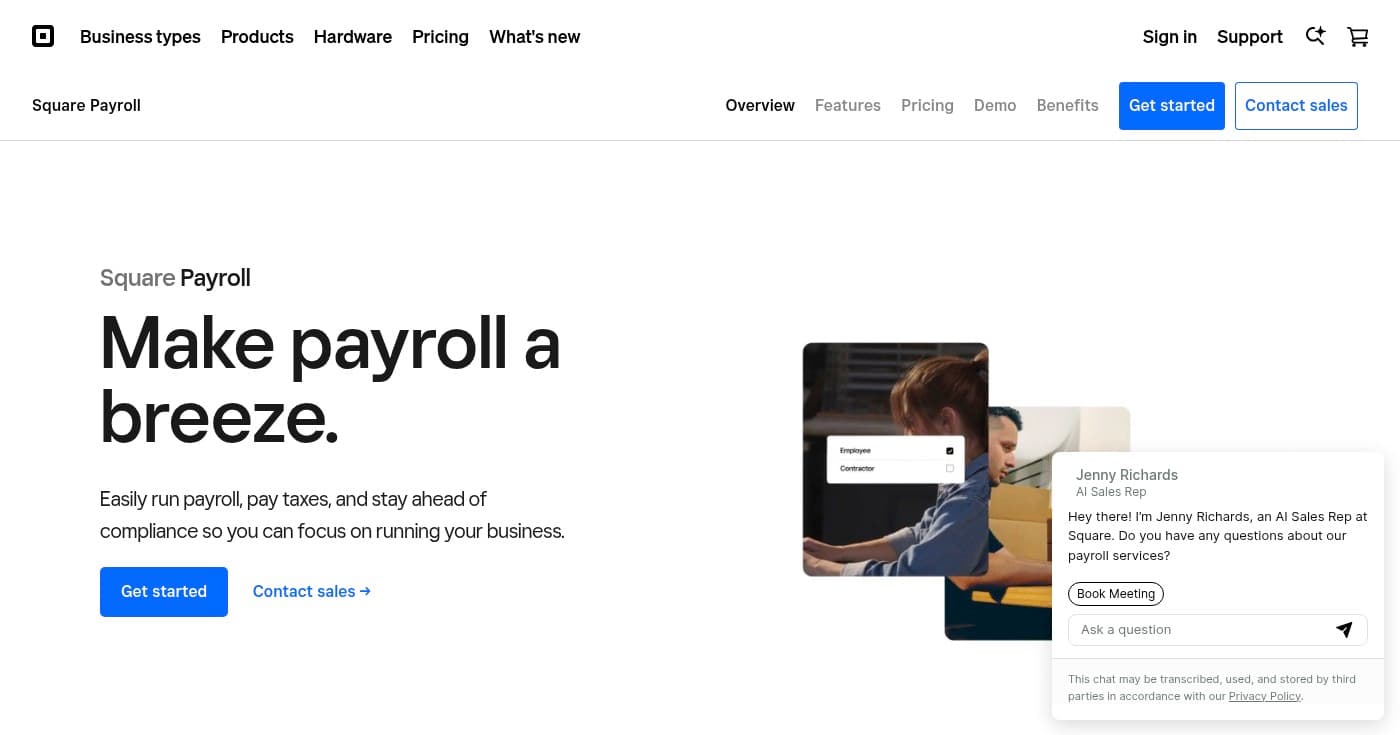Image resolution: width=1400 pixels, height=735 pixels.
Task: Click Get started in the Payroll navigation
Action: (x=1171, y=105)
